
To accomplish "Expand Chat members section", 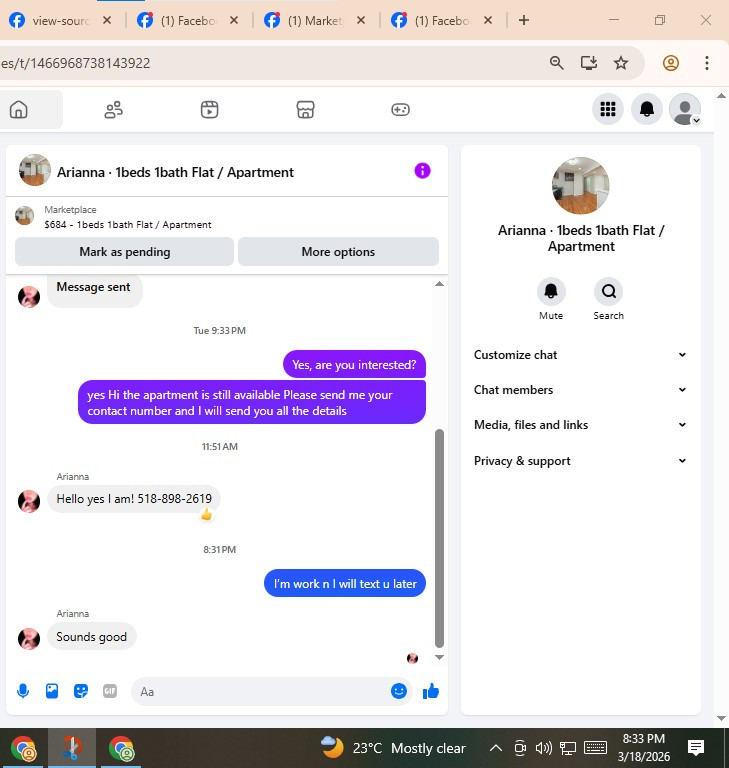I will point(580,389).
